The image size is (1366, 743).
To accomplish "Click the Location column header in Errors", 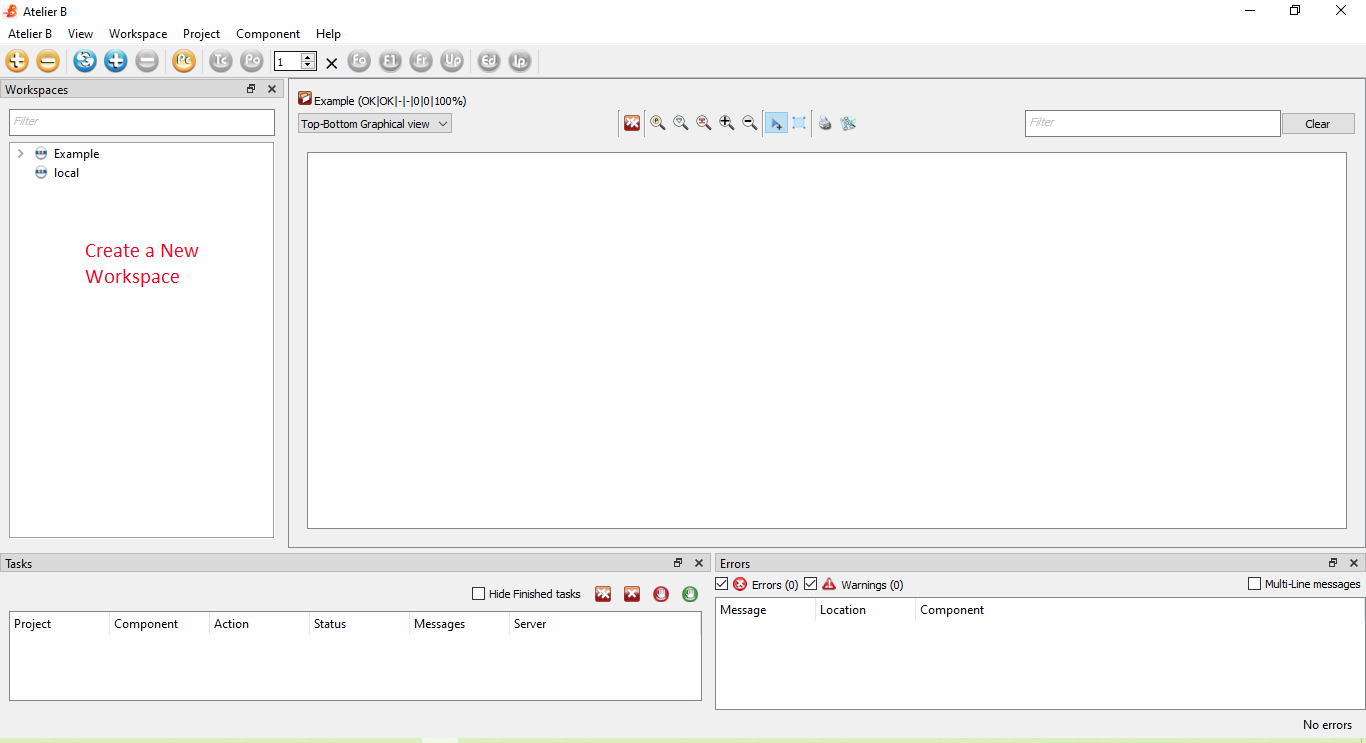I will coord(865,610).
